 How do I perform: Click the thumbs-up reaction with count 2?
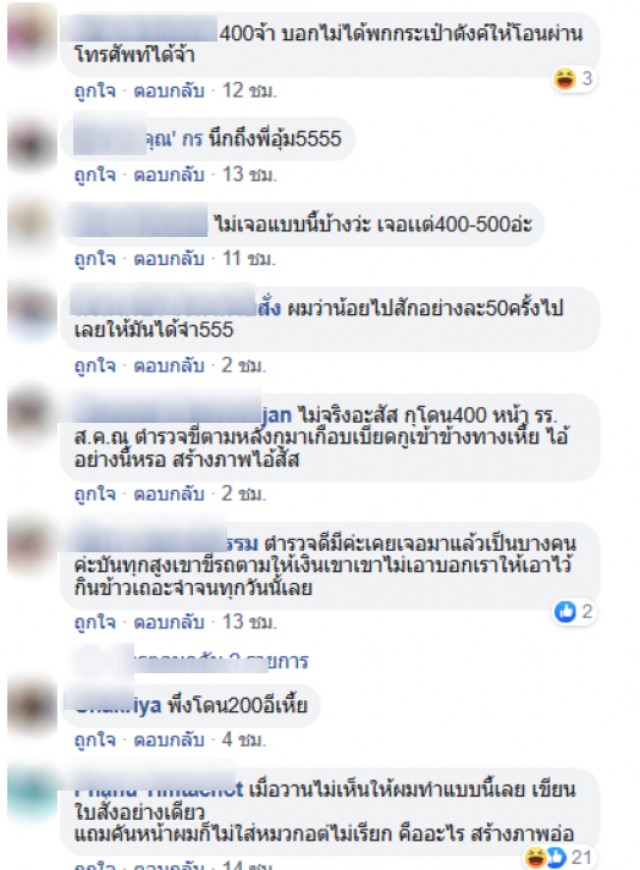[575, 611]
